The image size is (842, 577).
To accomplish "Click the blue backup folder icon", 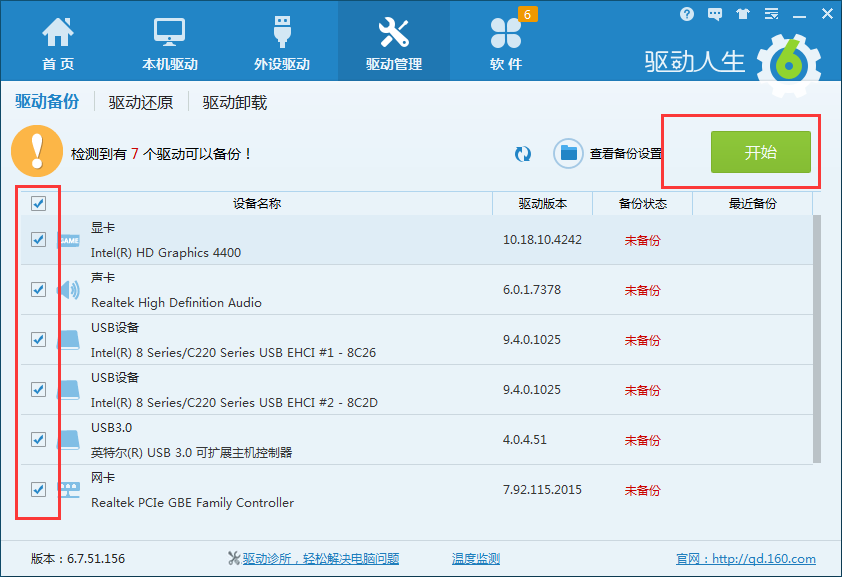I will click(568, 154).
